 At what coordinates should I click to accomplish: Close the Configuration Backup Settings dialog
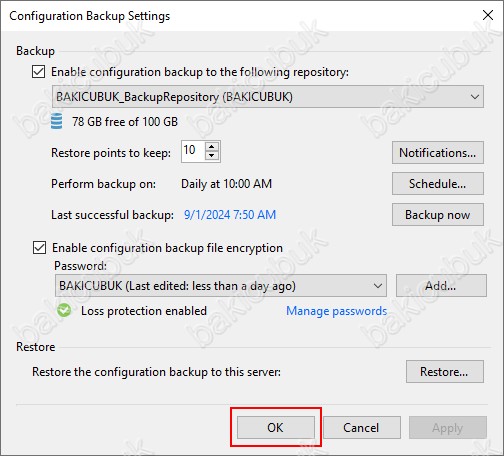488,15
